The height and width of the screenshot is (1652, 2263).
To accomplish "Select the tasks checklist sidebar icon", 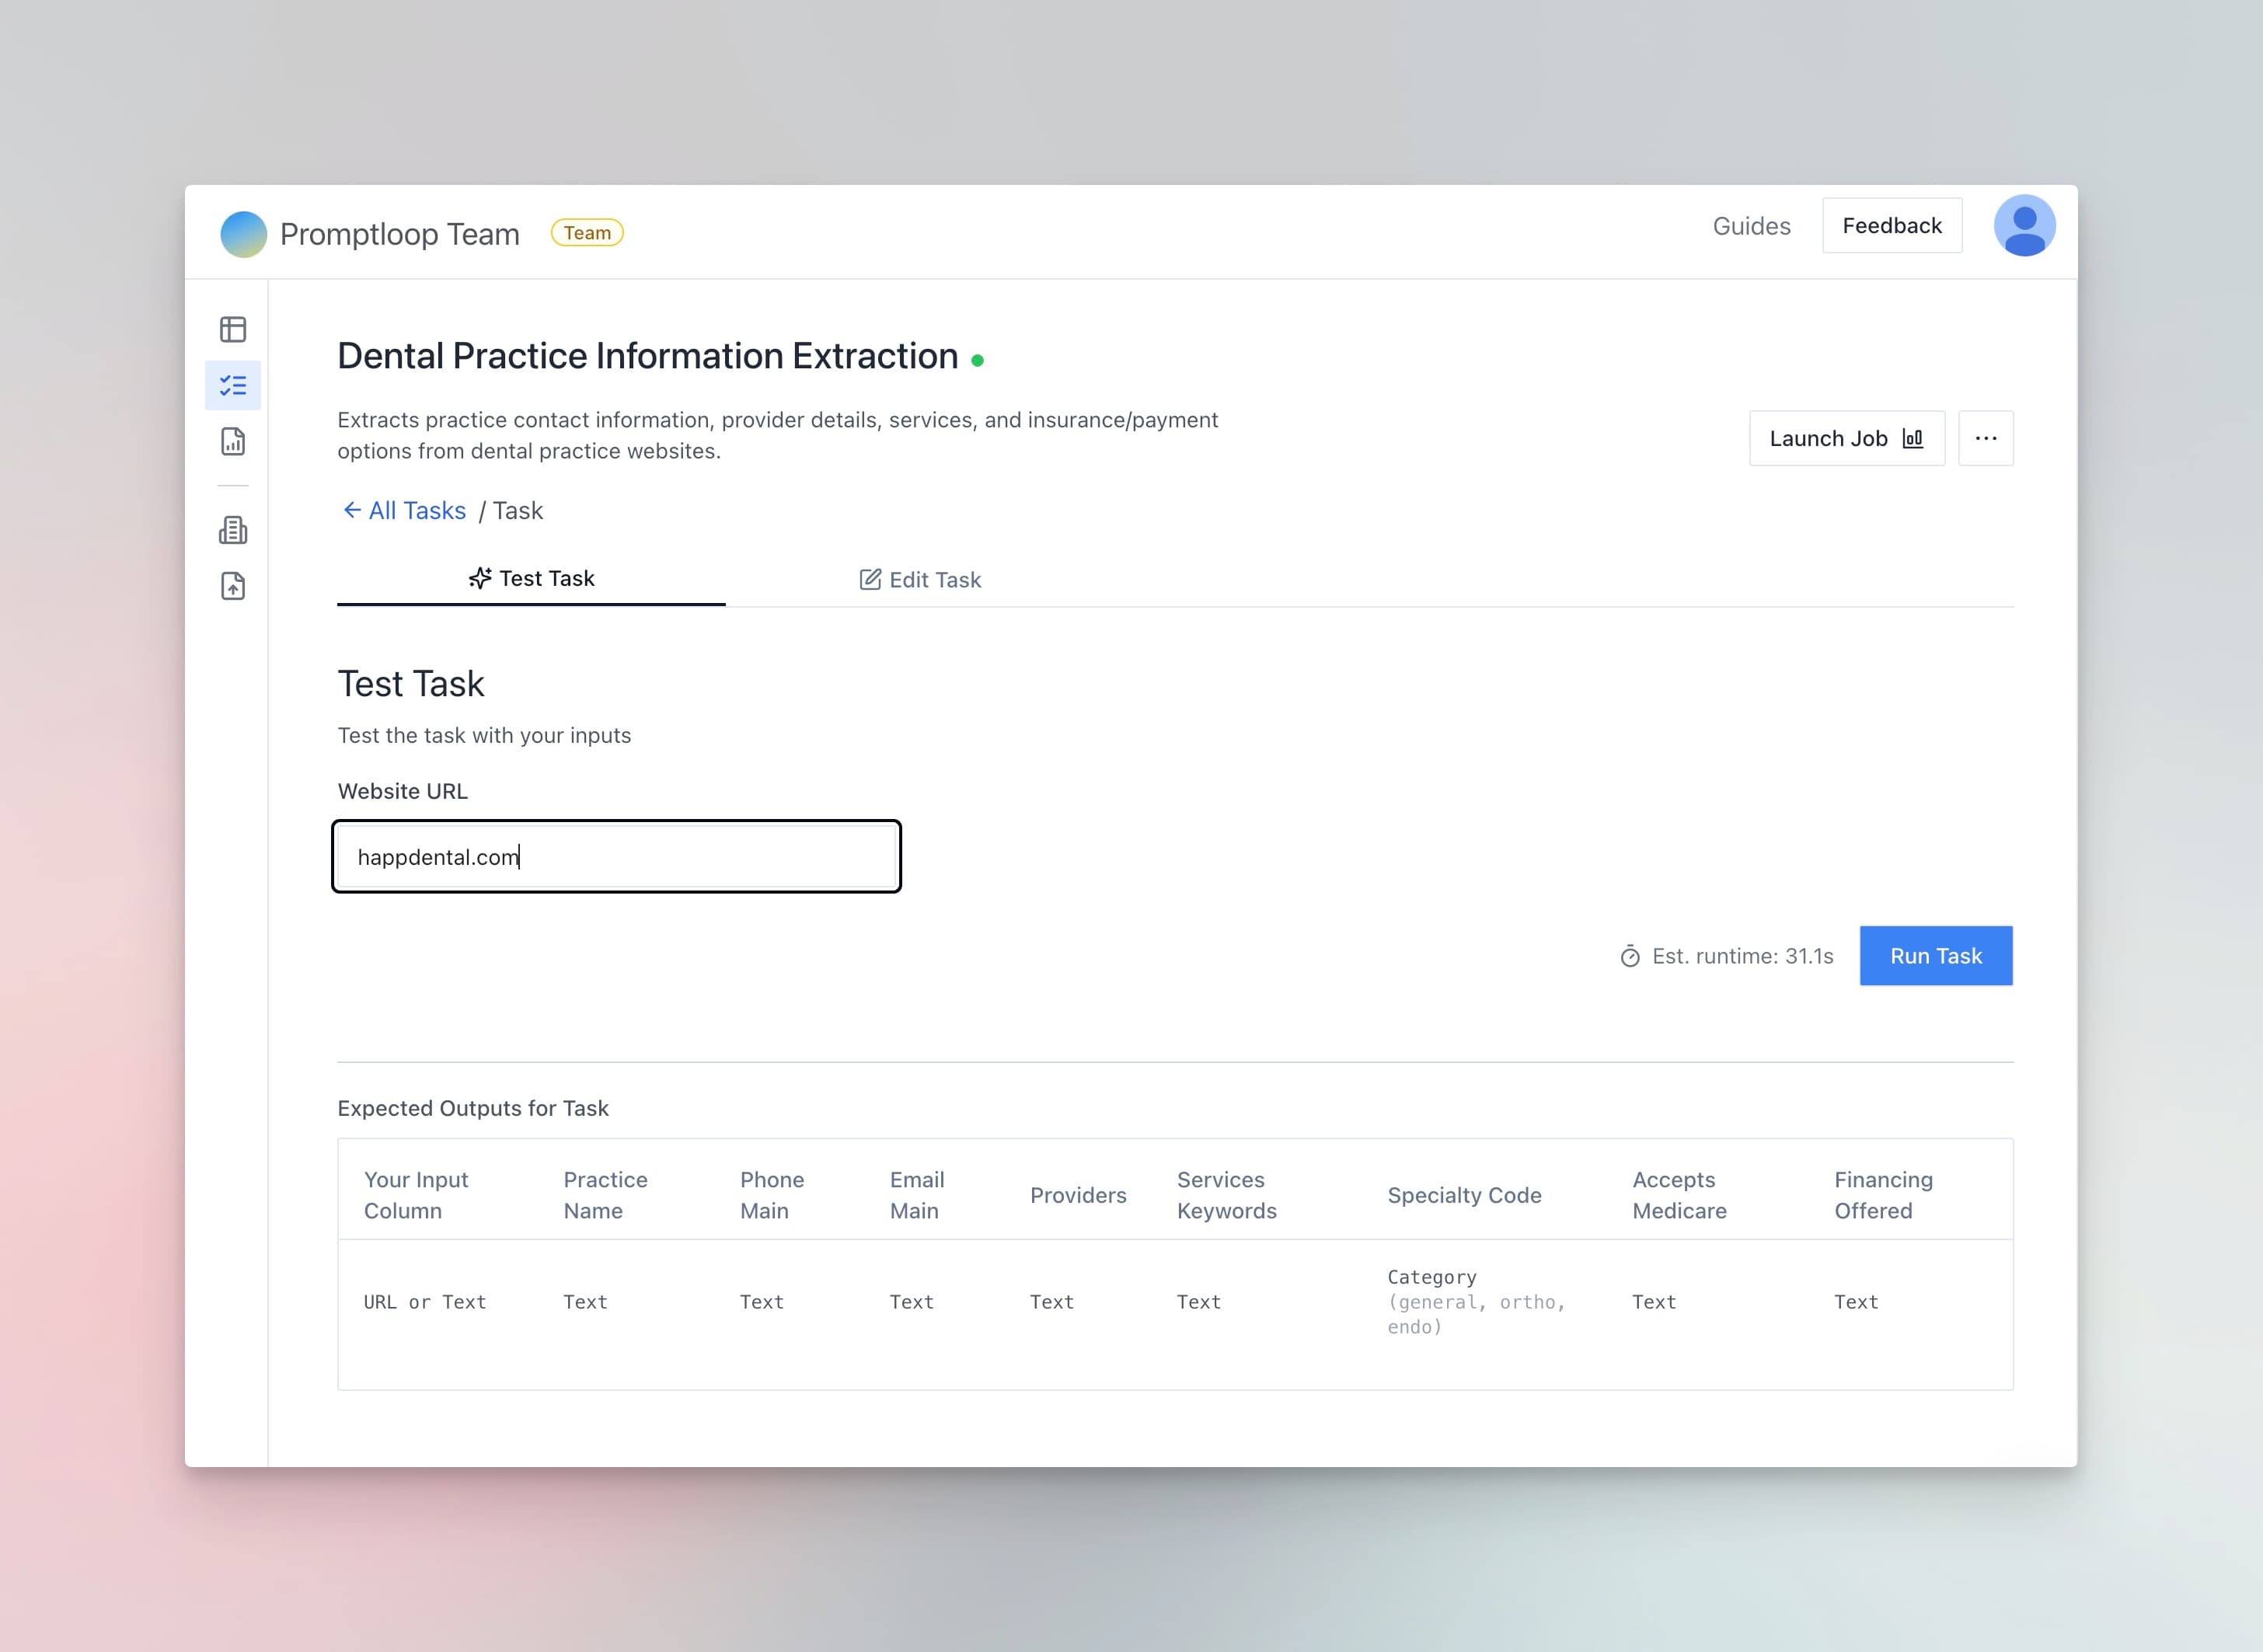I will pyautogui.click(x=233, y=385).
